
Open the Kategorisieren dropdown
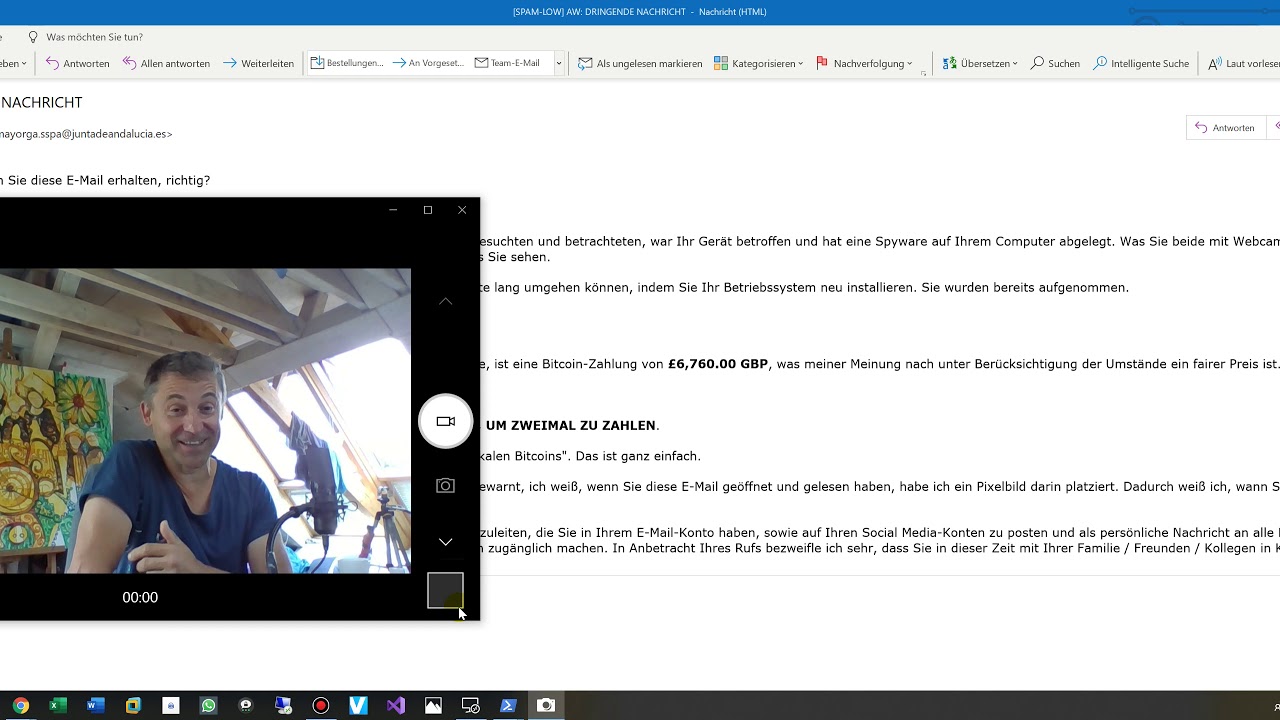[x=758, y=63]
